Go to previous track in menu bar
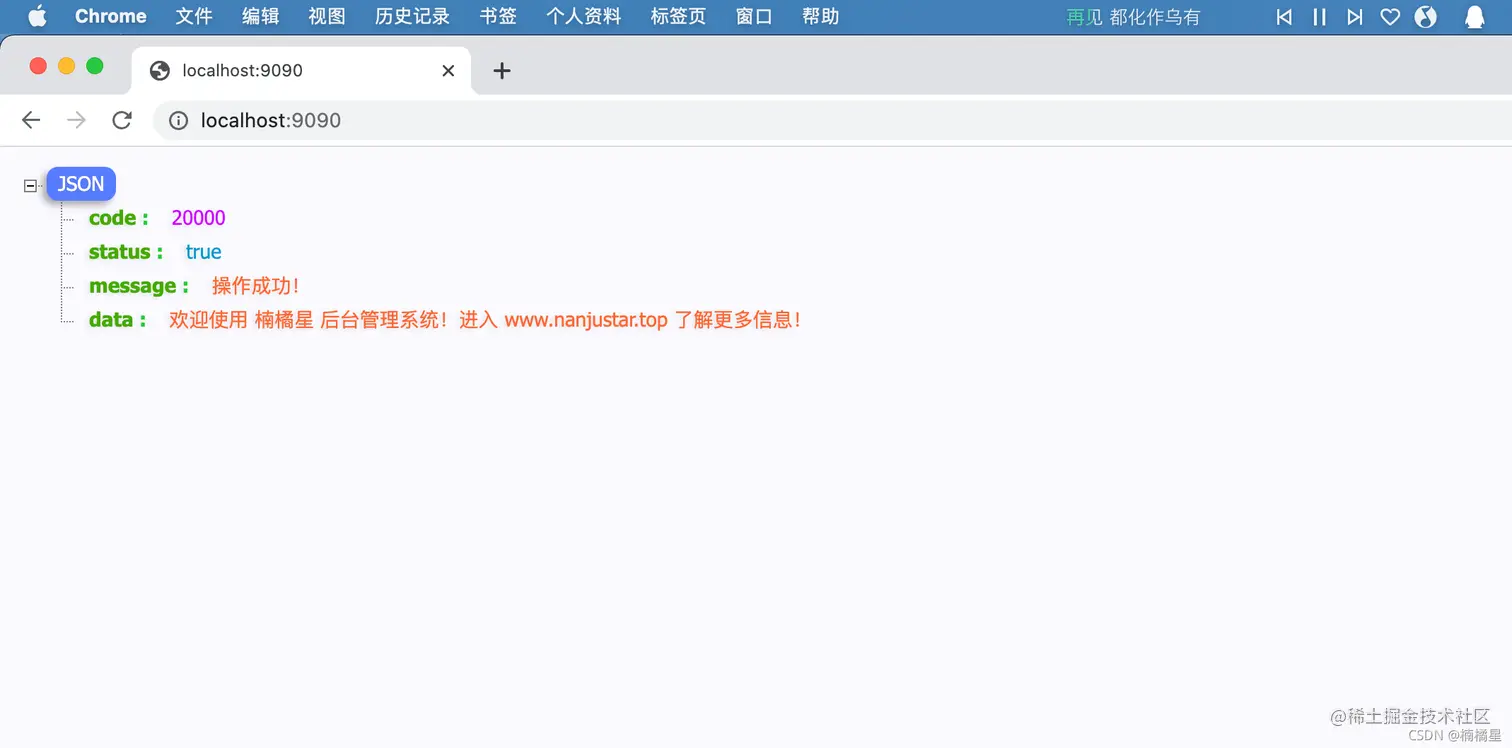Viewport: 1512px width, 748px height. (x=1284, y=16)
